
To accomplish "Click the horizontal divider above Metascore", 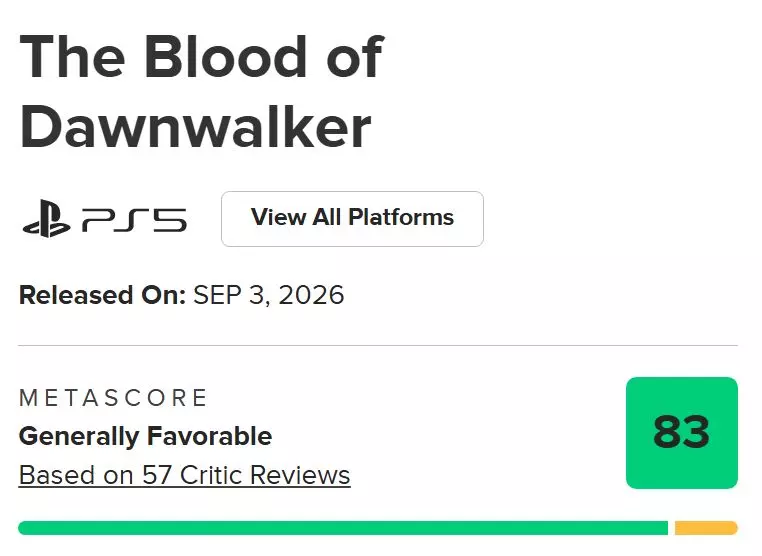I will pyautogui.click(x=378, y=346).
